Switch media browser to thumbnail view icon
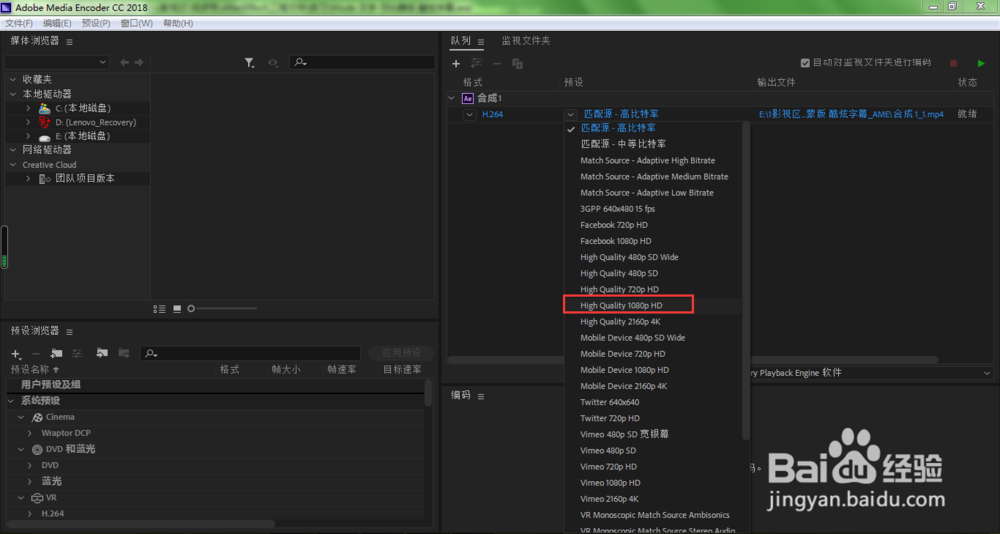 (x=177, y=309)
